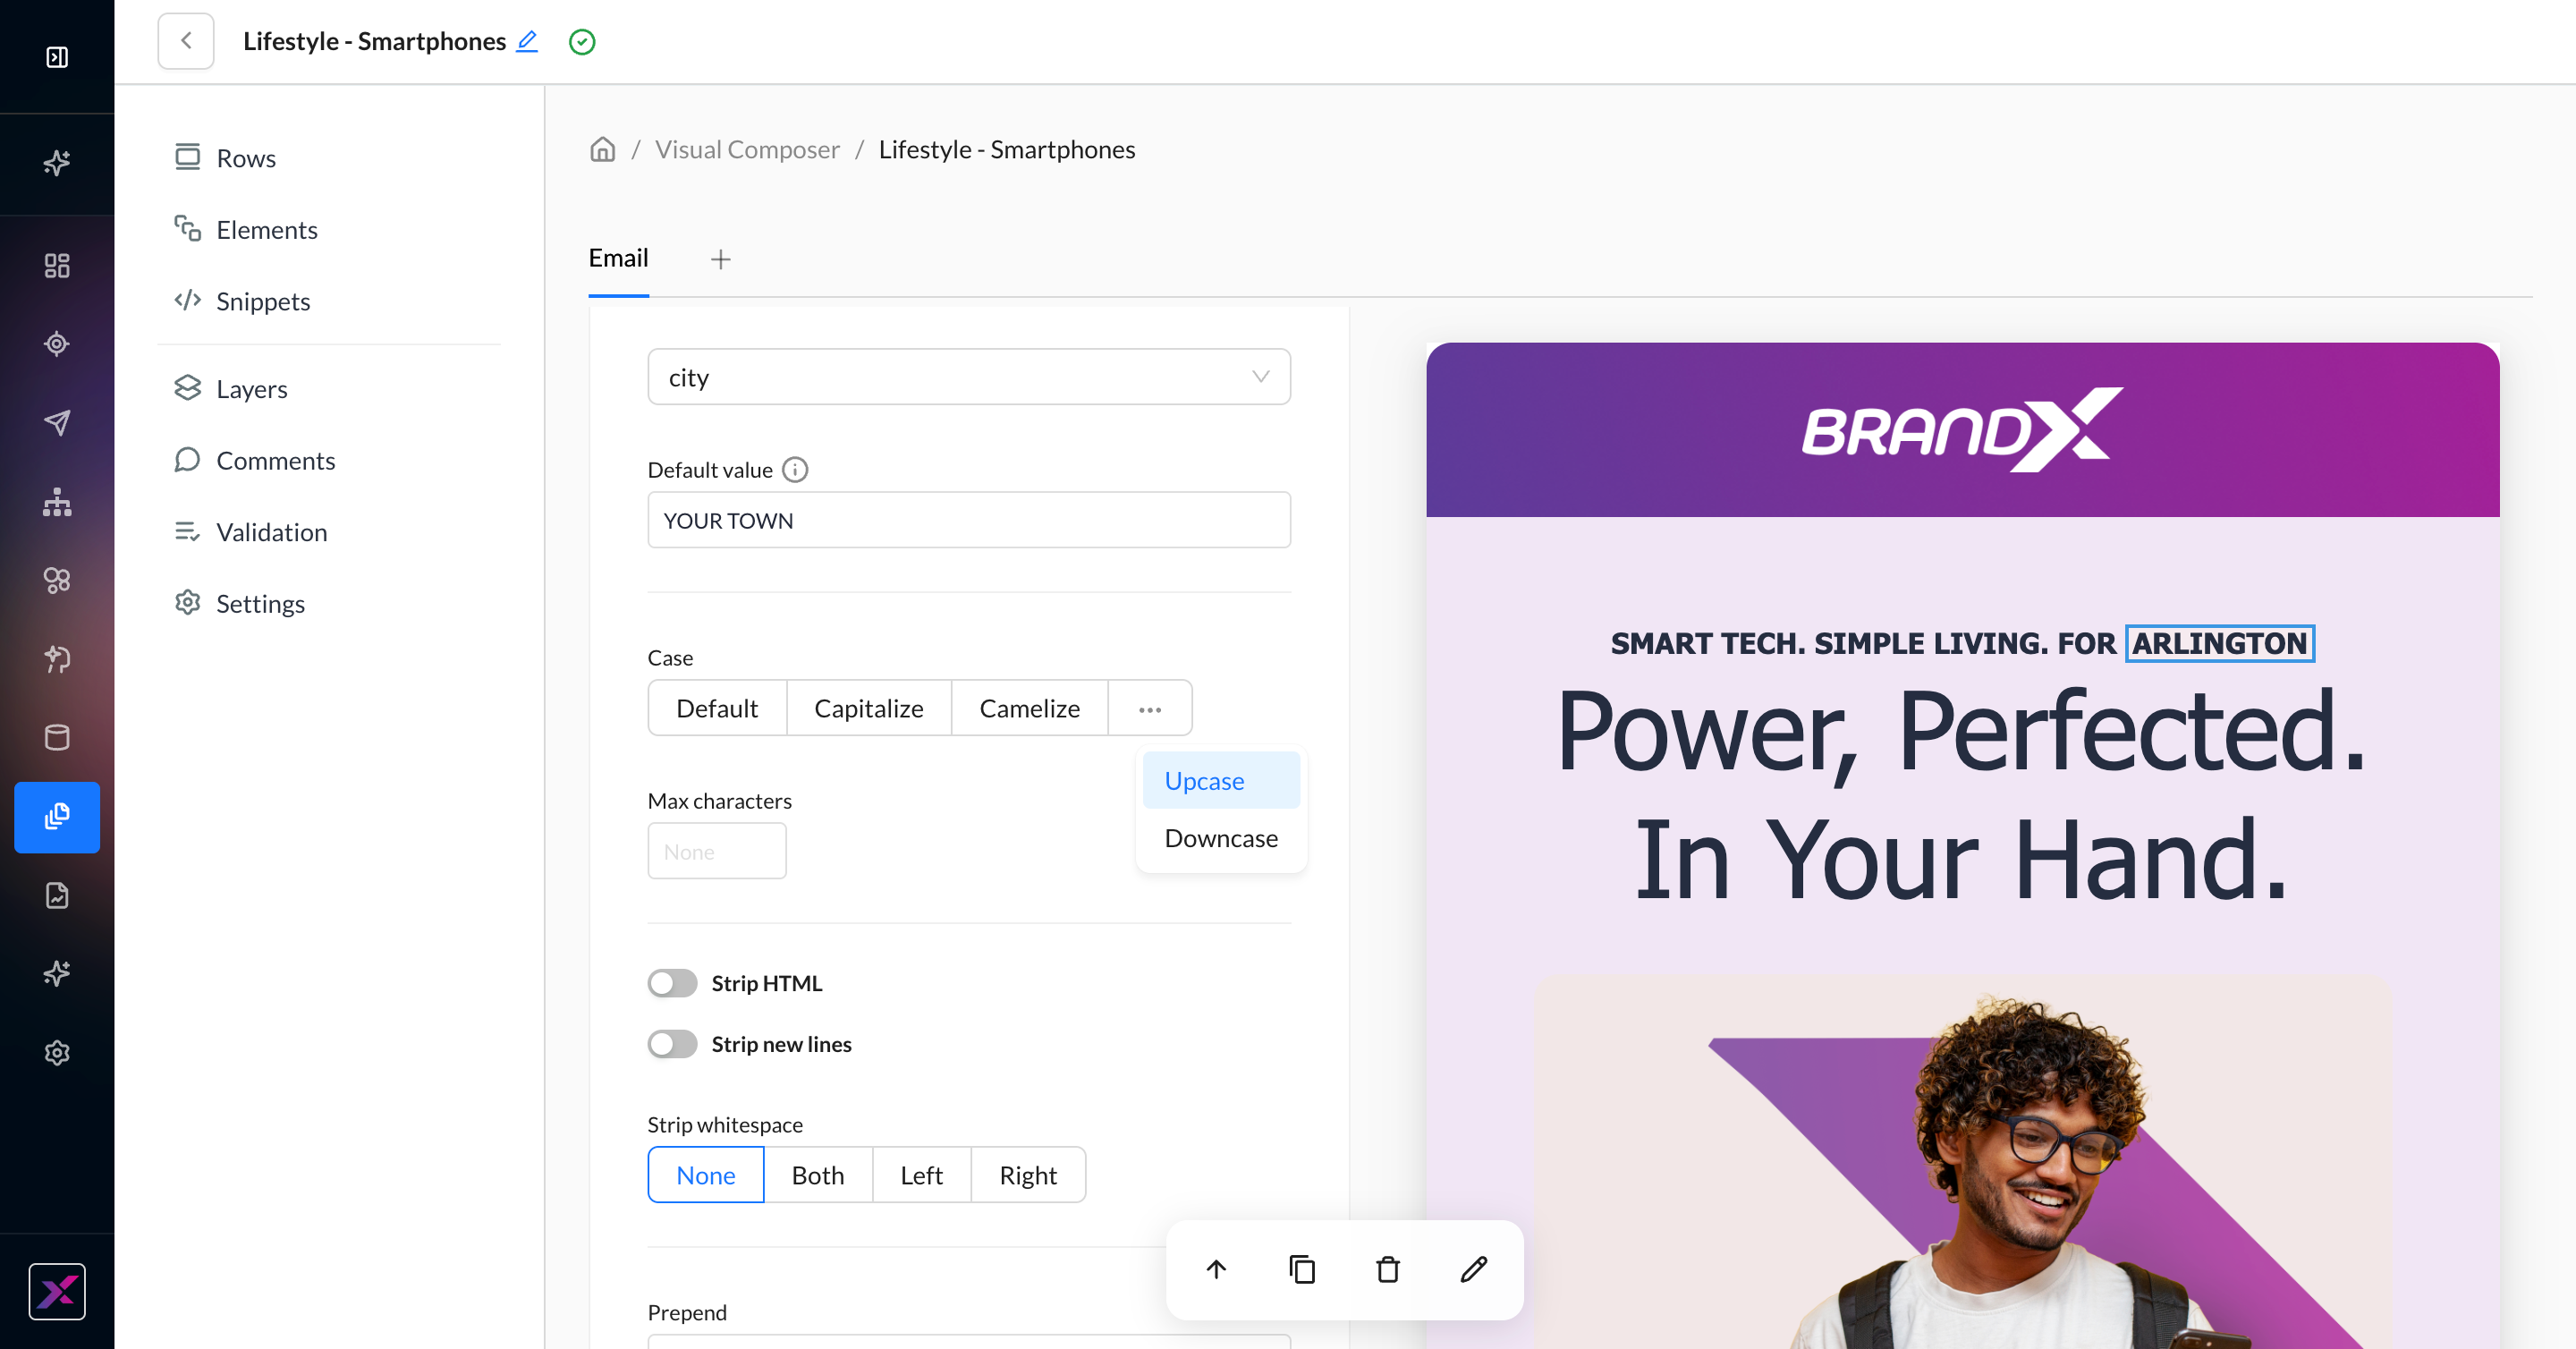
Task: Open the four-circles segments icon in sidebar
Action: [x=57, y=580]
